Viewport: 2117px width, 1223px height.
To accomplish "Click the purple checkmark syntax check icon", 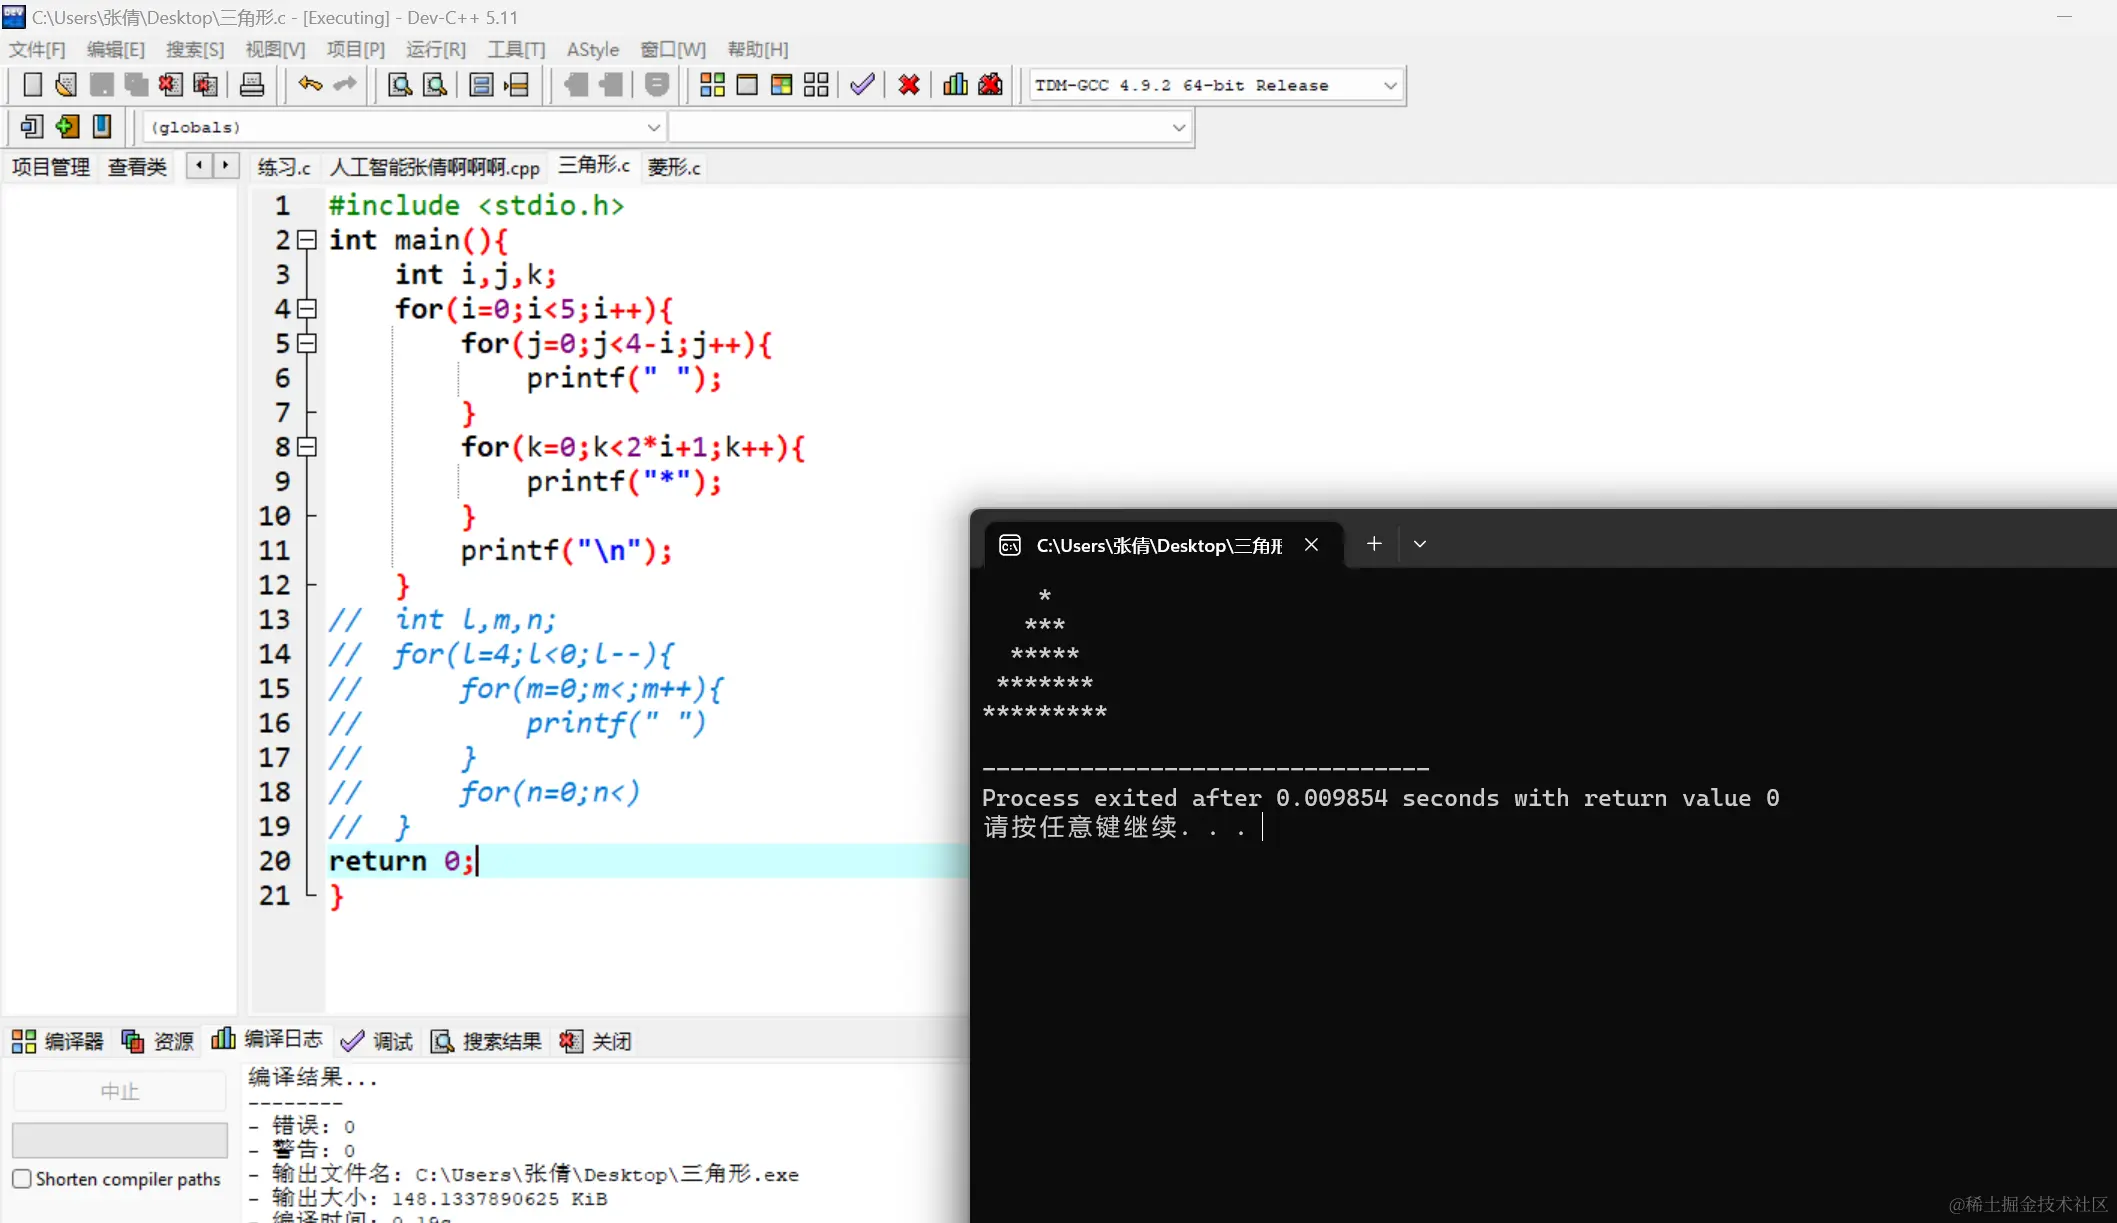I will coord(862,85).
